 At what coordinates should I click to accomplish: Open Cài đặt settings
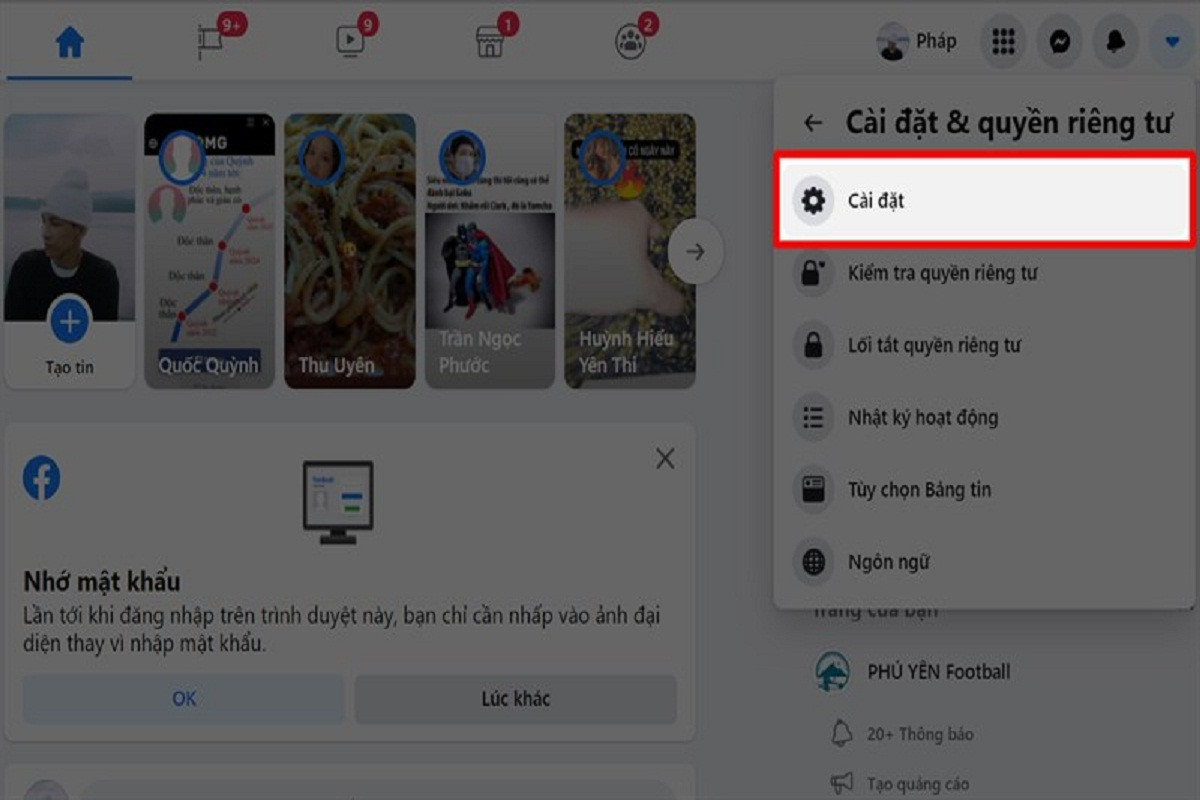tap(985, 200)
